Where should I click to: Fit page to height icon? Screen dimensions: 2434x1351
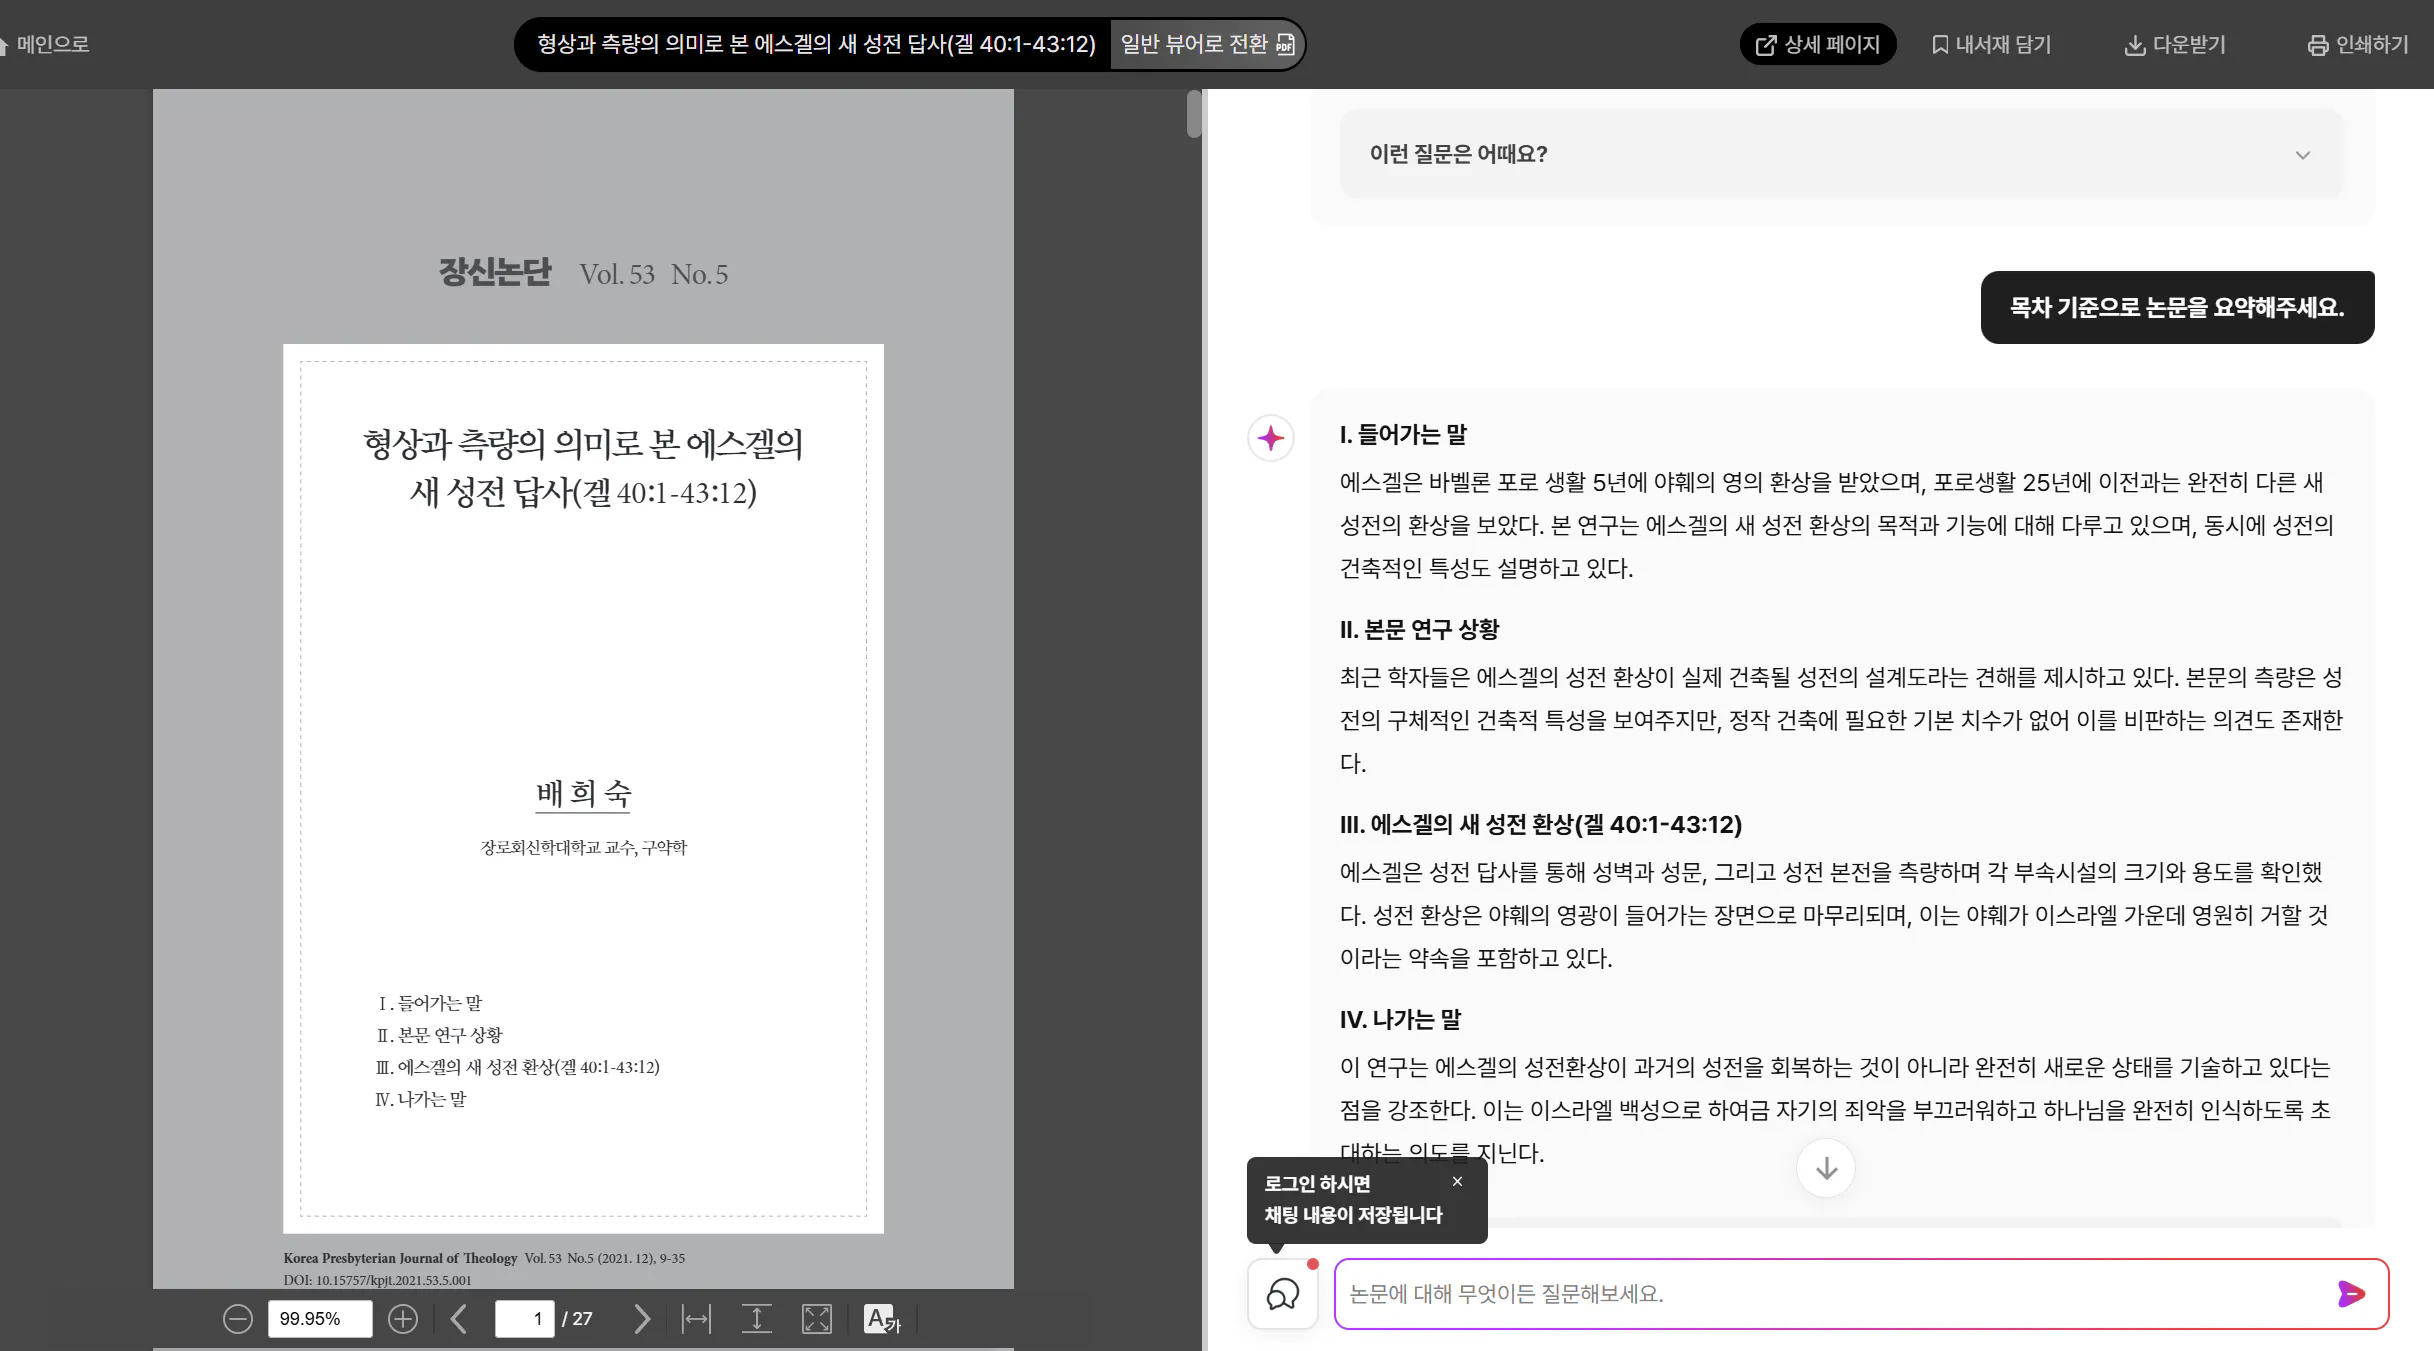[x=757, y=1319]
